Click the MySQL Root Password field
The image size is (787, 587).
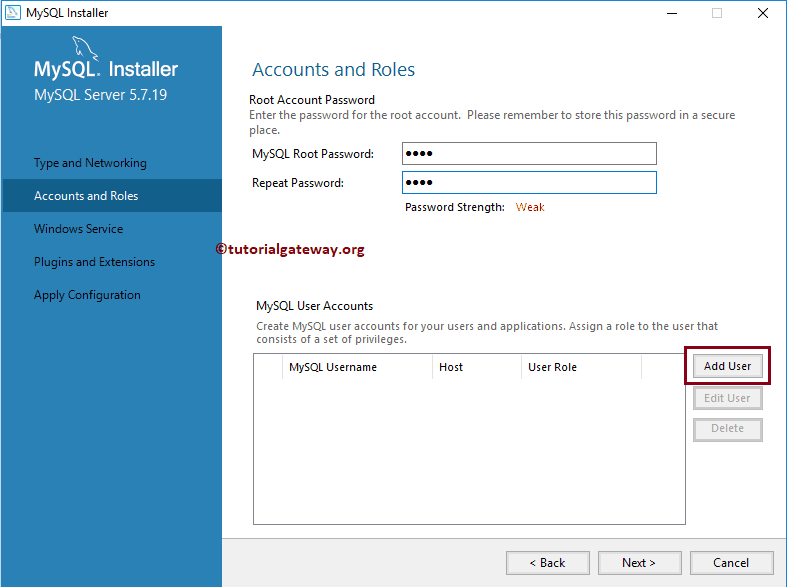pos(529,154)
